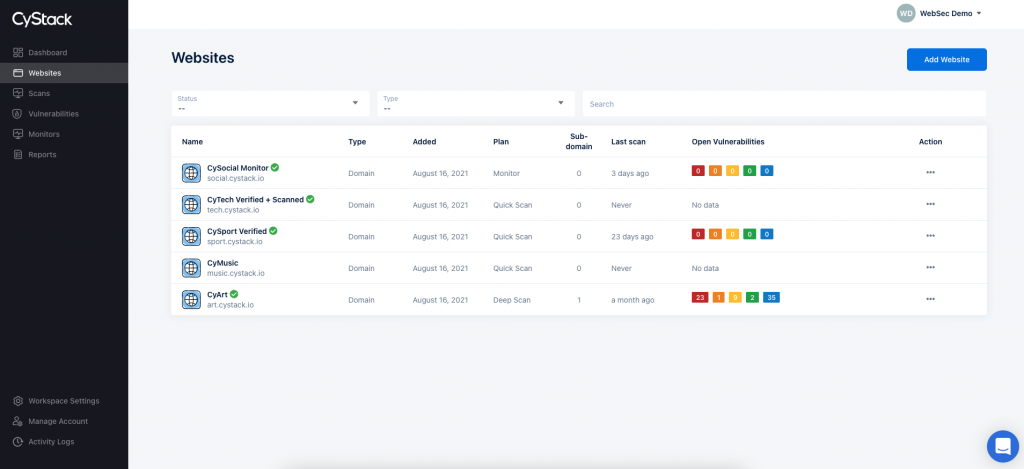Click the Last scan column header

pyautogui.click(x=628, y=142)
